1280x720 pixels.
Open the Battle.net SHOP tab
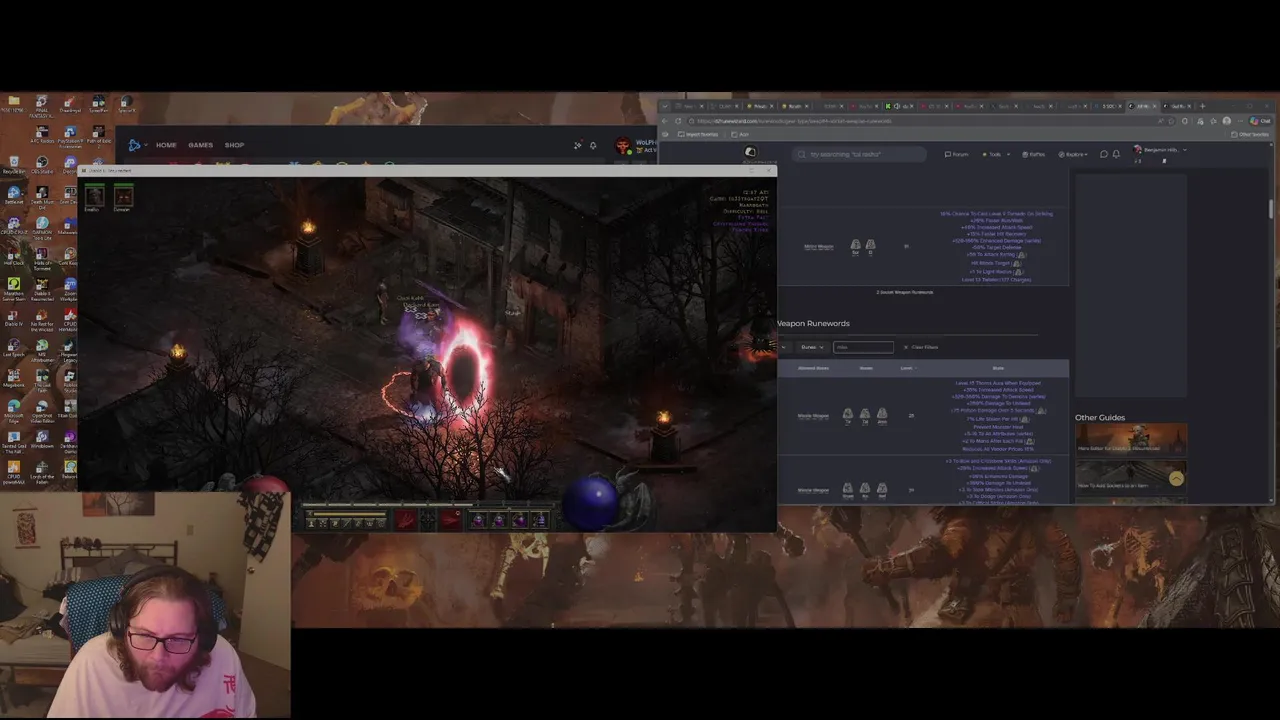coord(234,145)
